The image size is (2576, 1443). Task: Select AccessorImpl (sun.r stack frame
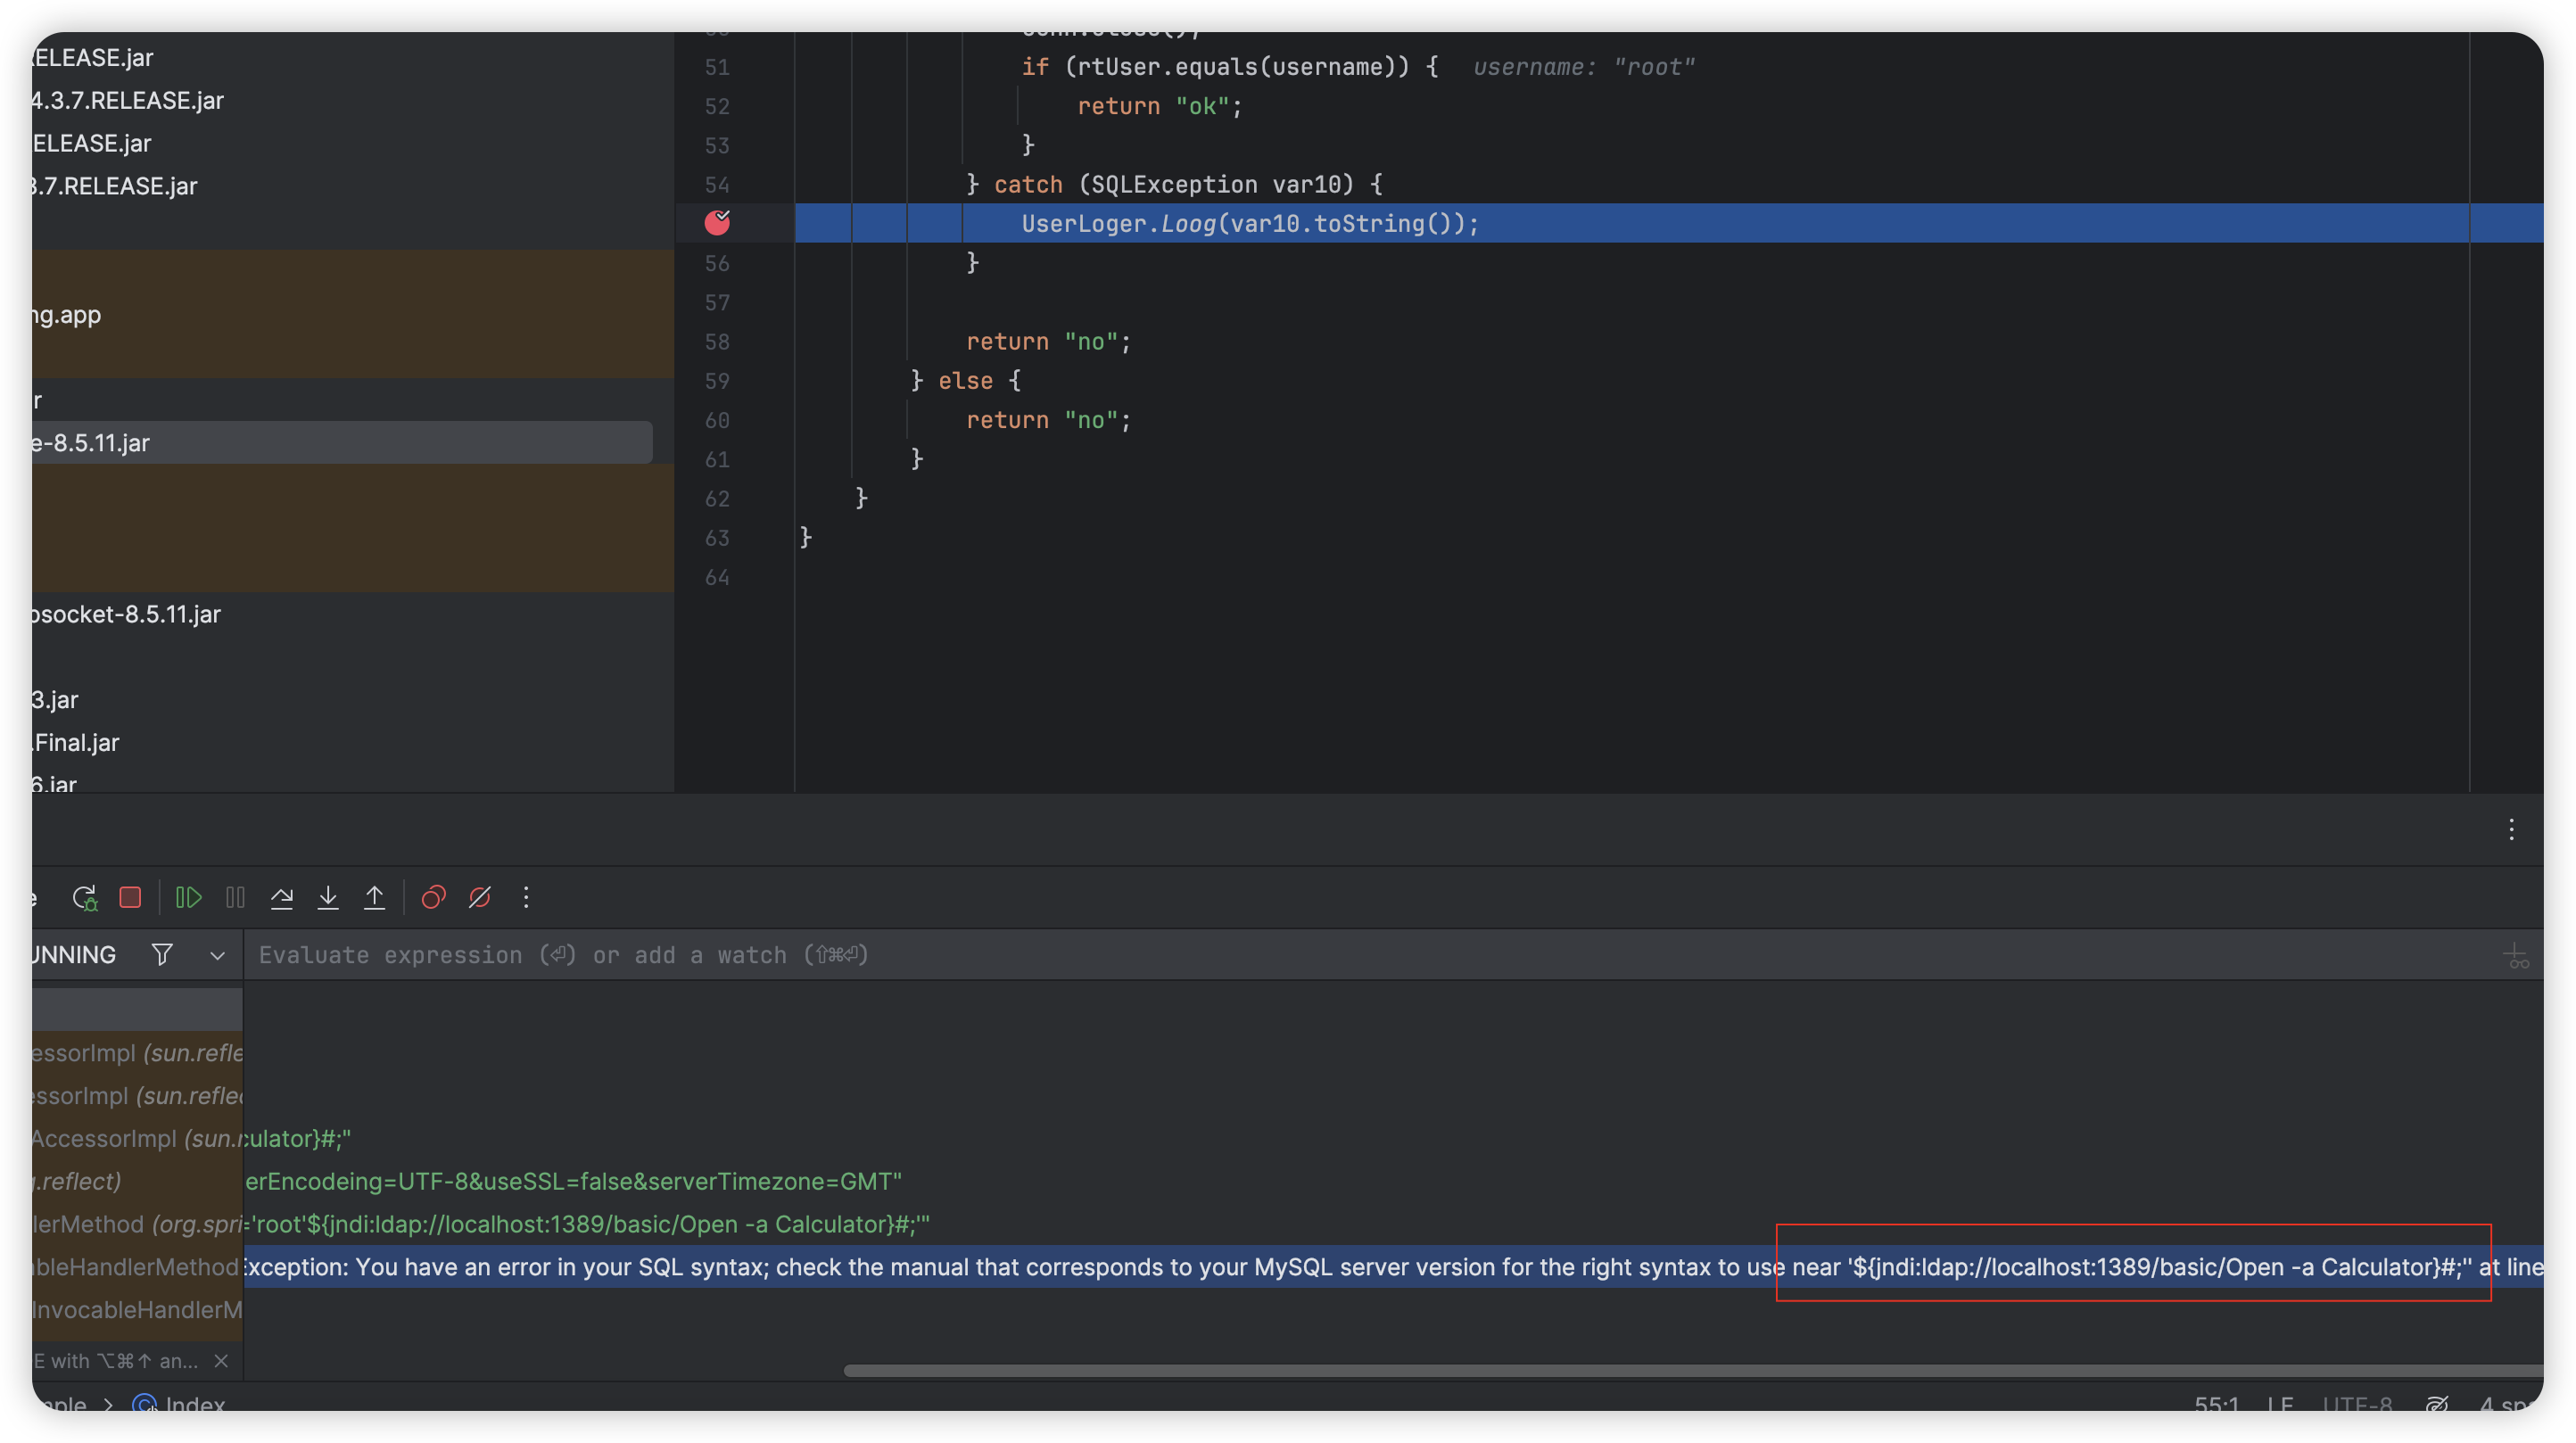click(x=137, y=1138)
